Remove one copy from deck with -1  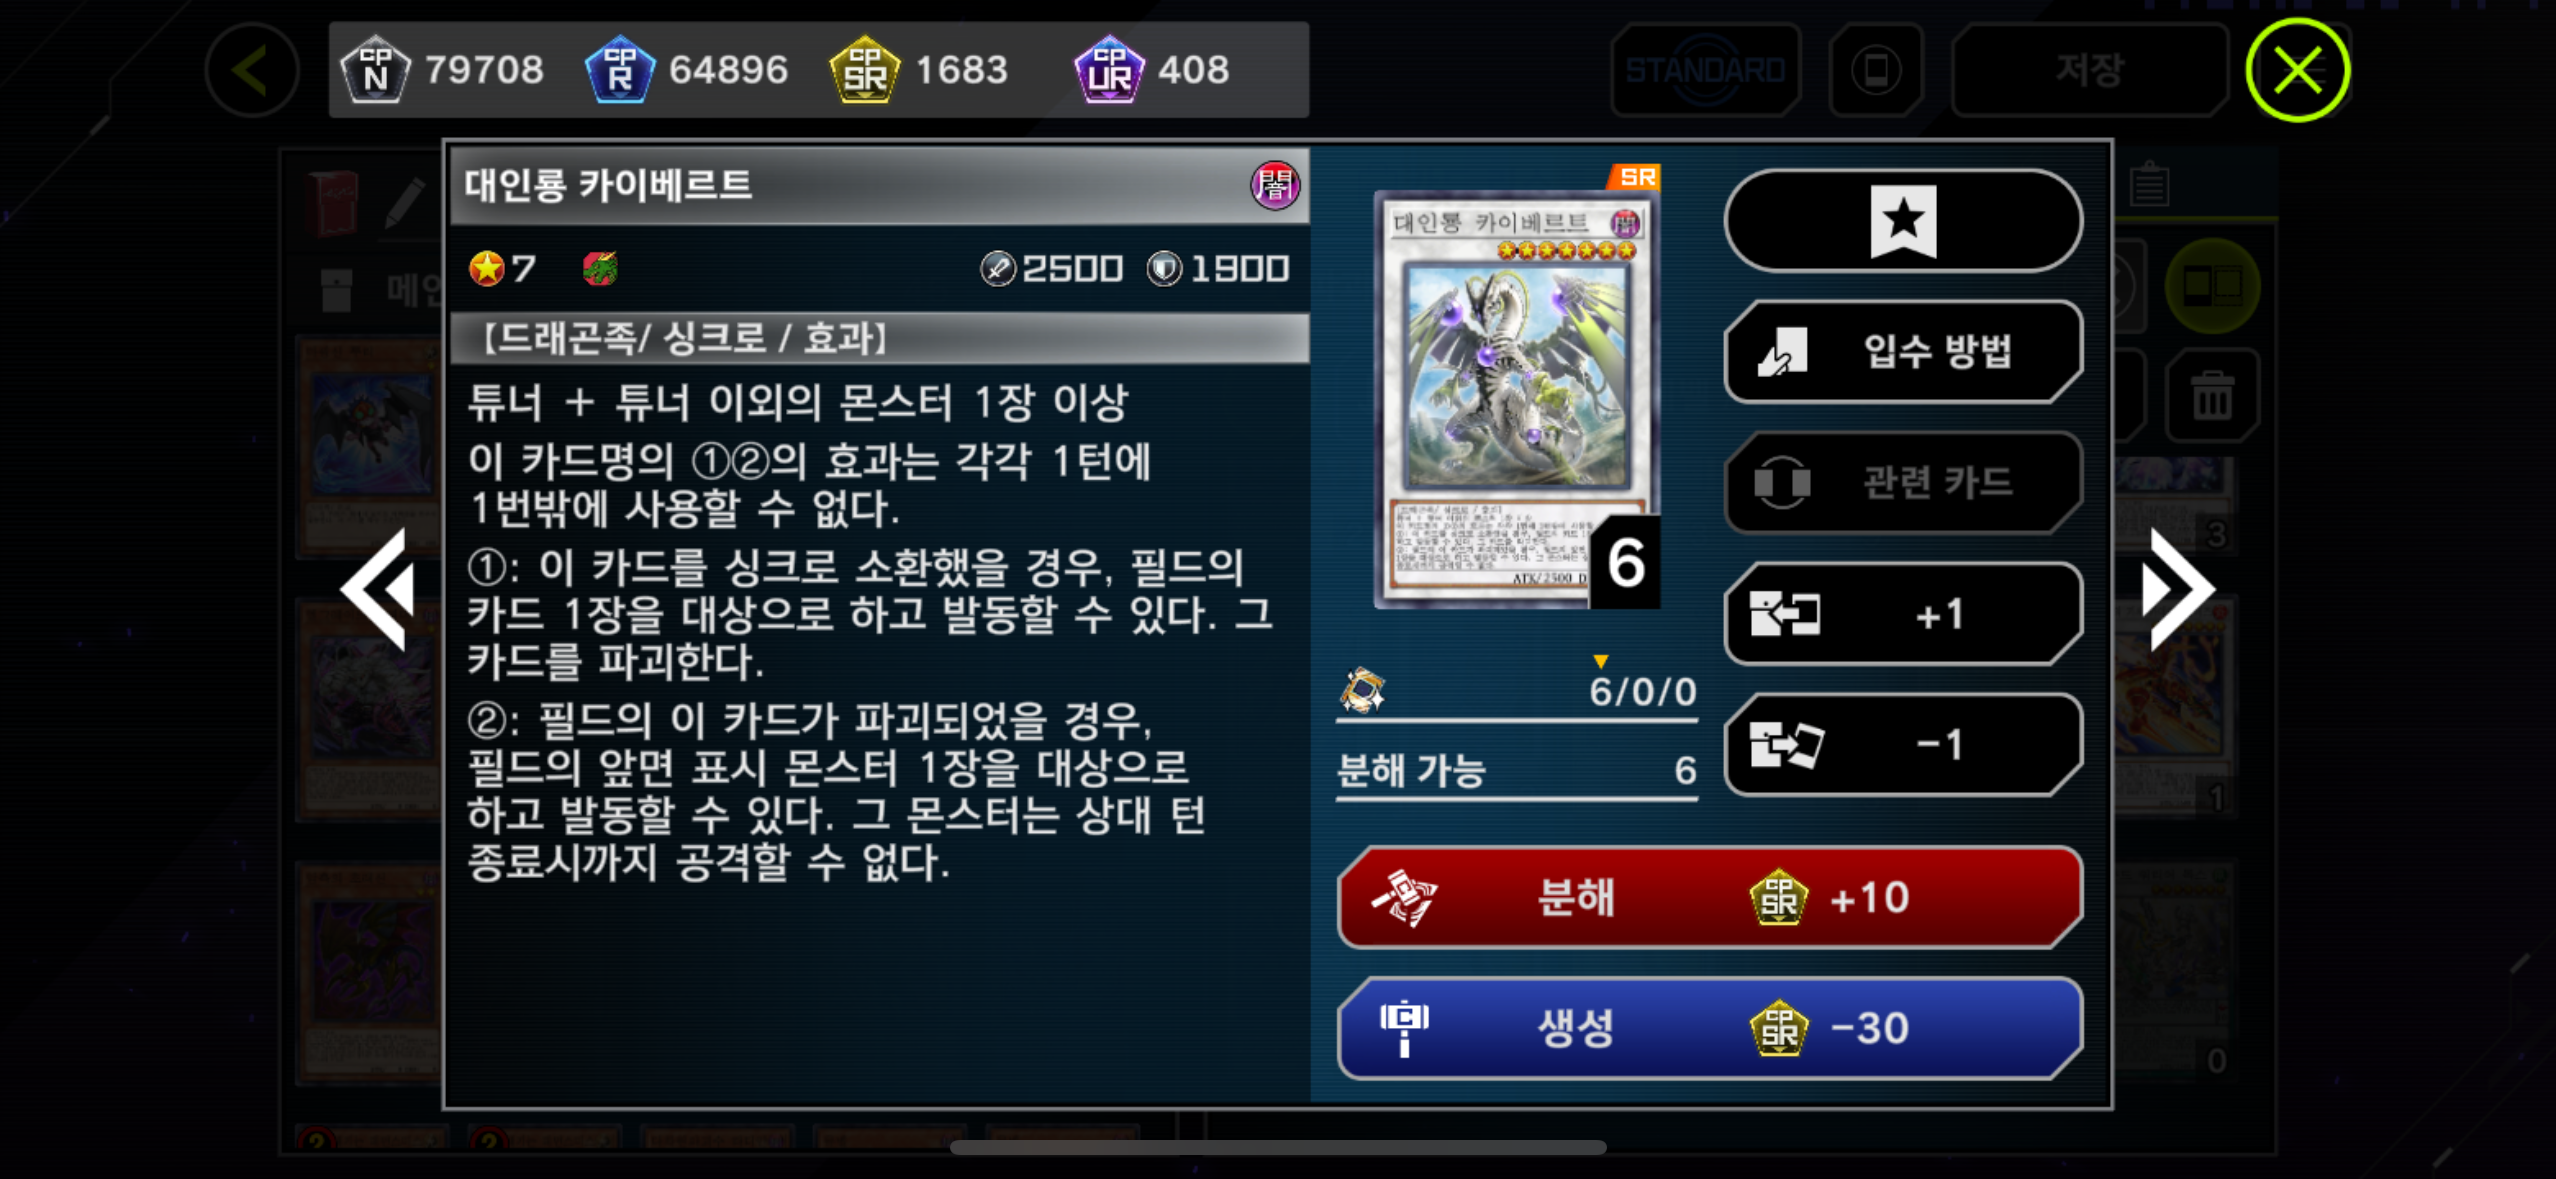pos(1903,745)
